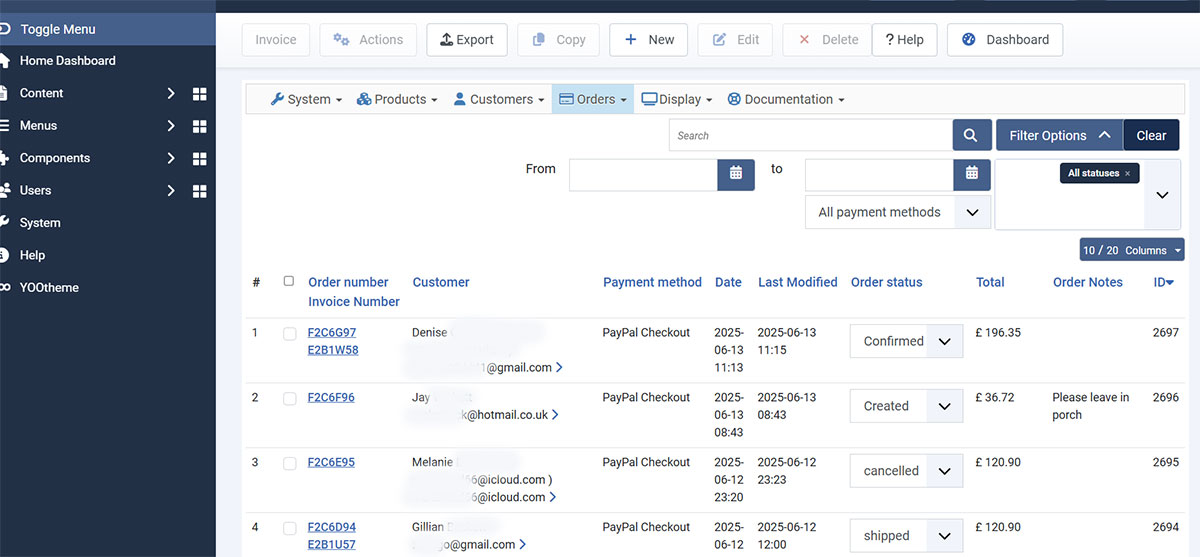Click the Copy toolbar button
This screenshot has height=557, width=1200.
click(559, 40)
